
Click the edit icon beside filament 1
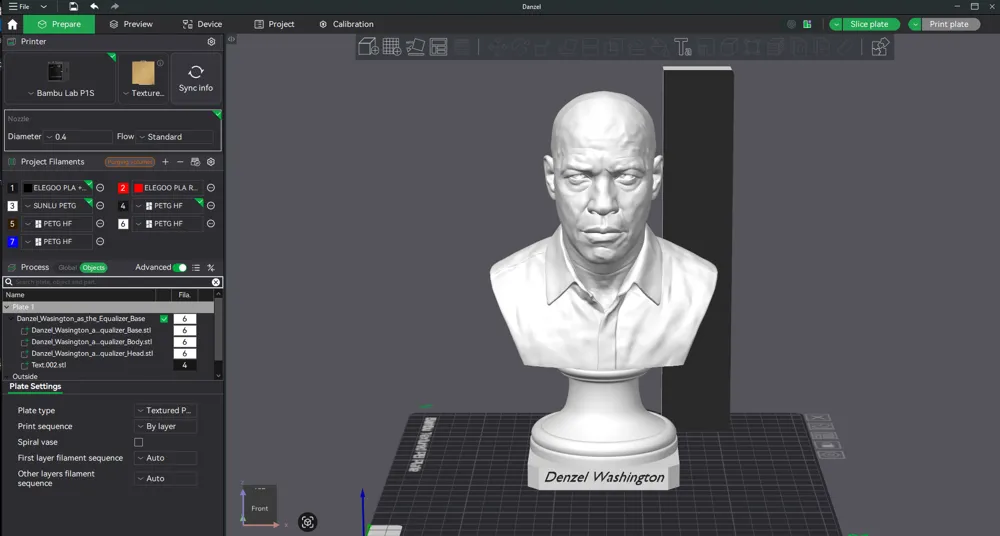coord(100,188)
